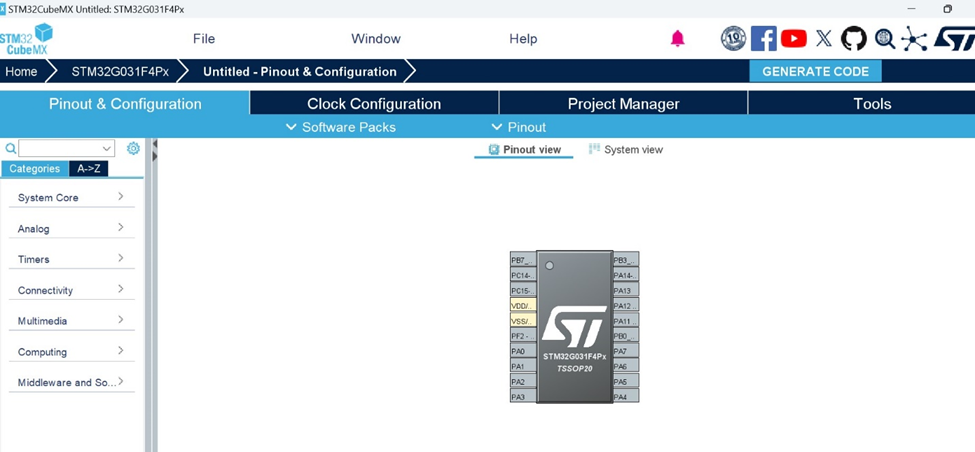975x452 pixels.
Task: Open the Pinout dropdown
Action: point(519,127)
